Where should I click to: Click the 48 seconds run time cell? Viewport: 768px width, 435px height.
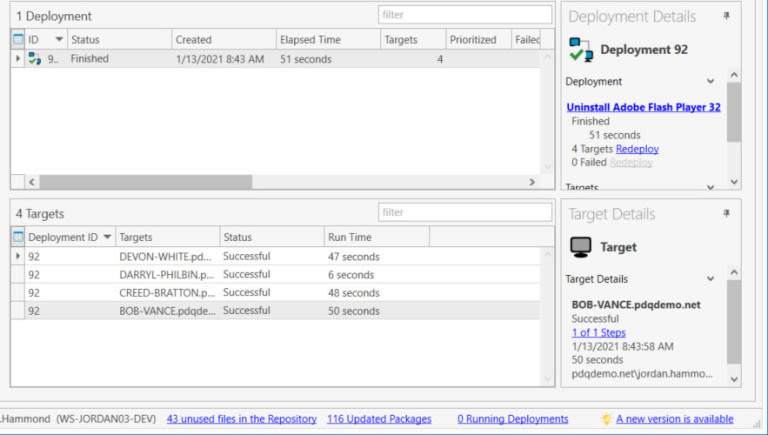coord(354,293)
